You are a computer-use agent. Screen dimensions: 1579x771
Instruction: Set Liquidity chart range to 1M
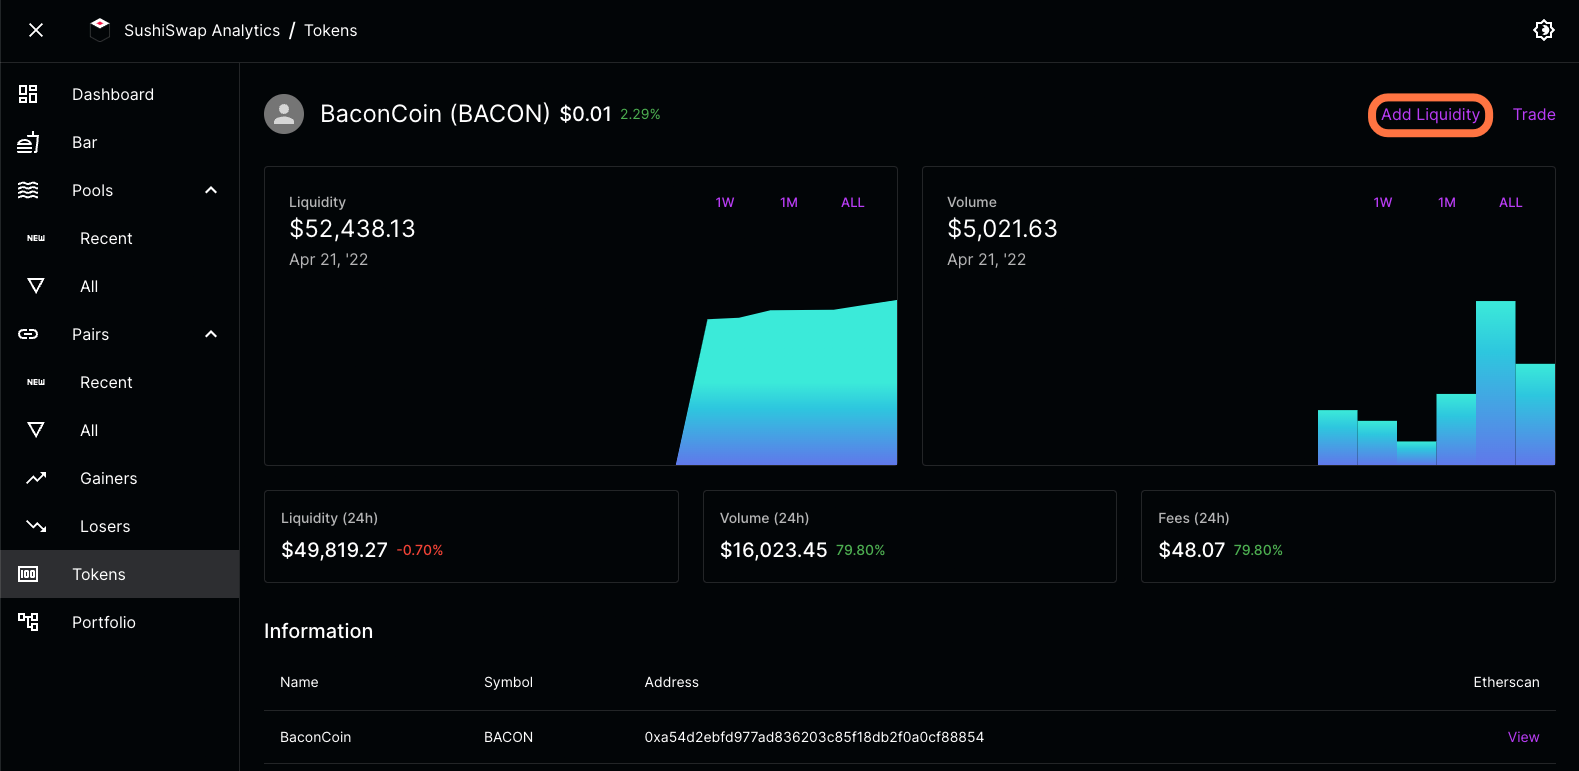pyautogui.click(x=789, y=202)
